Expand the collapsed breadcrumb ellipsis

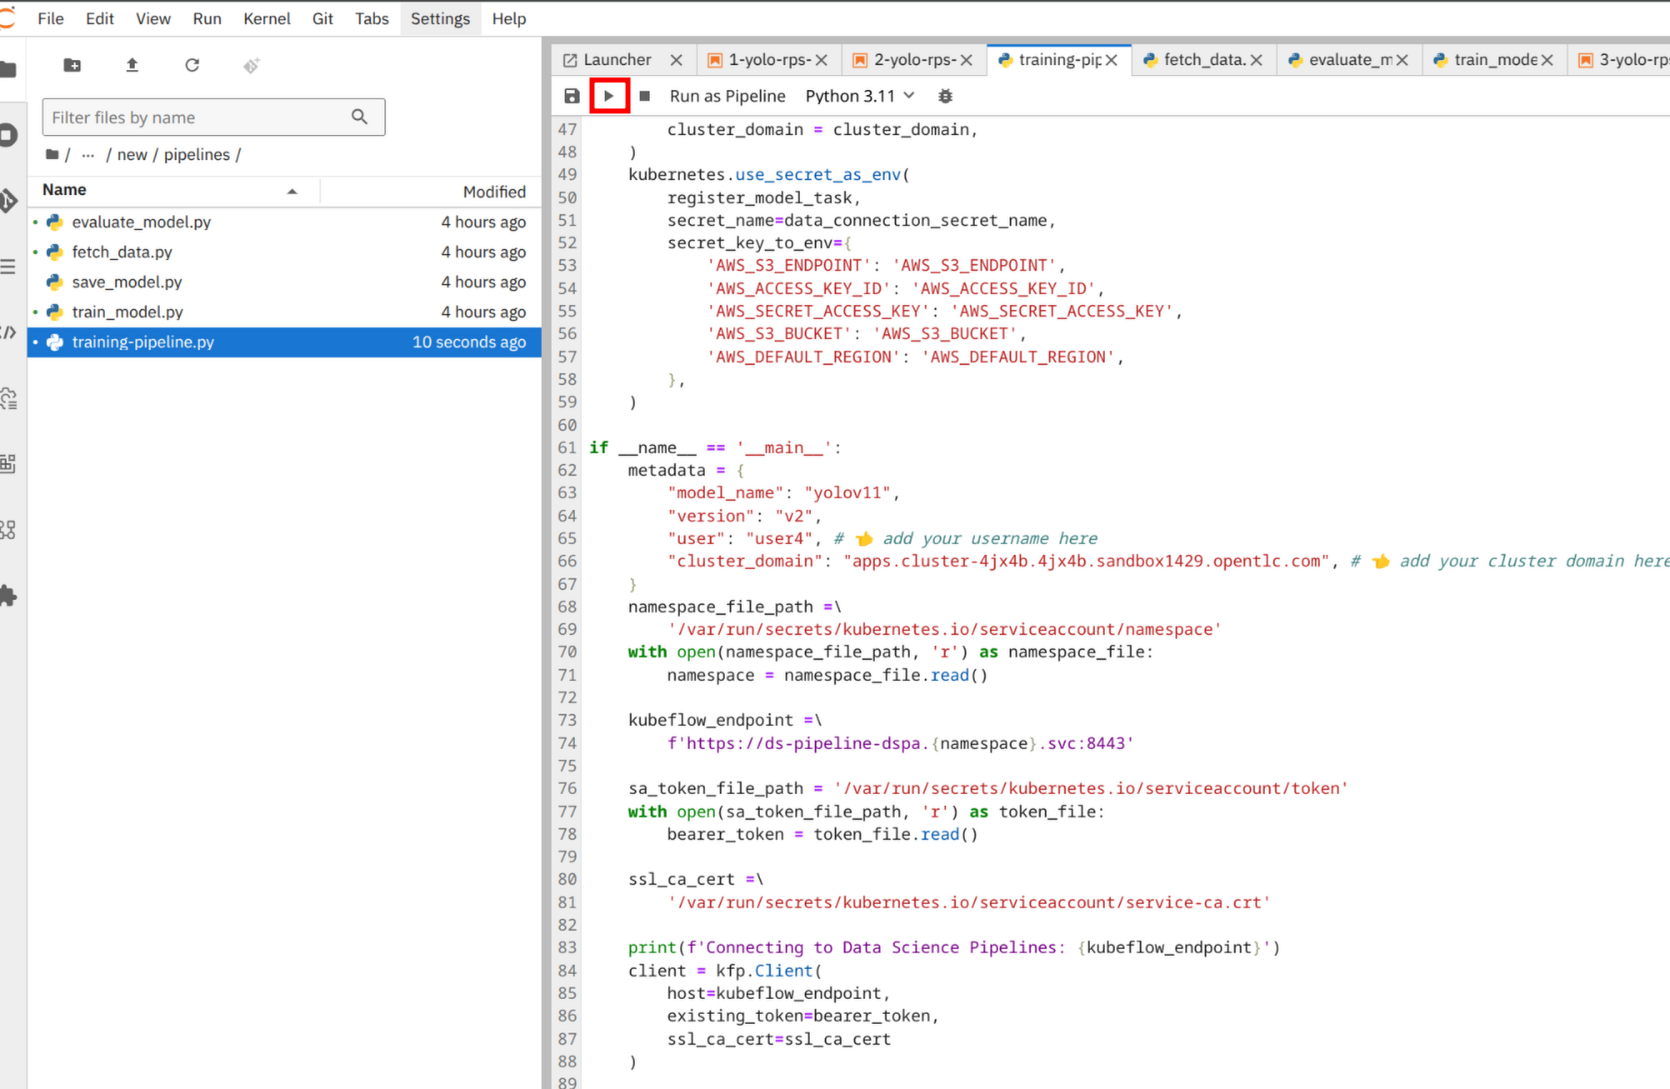(88, 154)
